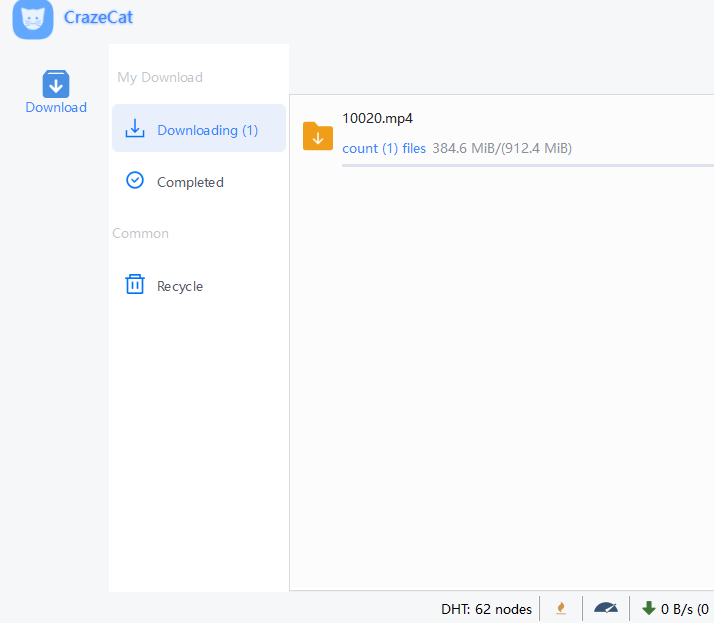
Task: Click the speedometer speed limit icon
Action: coord(606,608)
